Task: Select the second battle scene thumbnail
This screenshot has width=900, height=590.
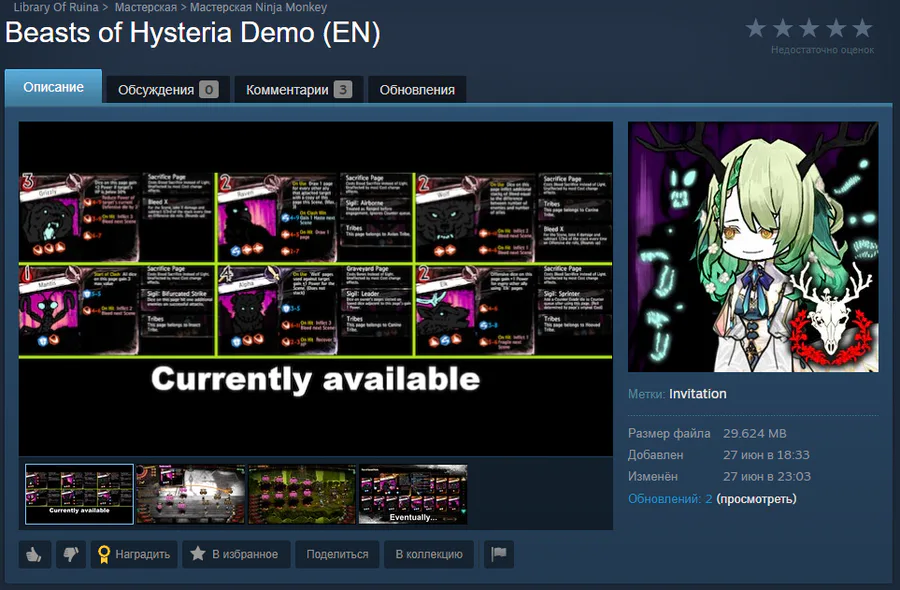Action: [x=191, y=494]
